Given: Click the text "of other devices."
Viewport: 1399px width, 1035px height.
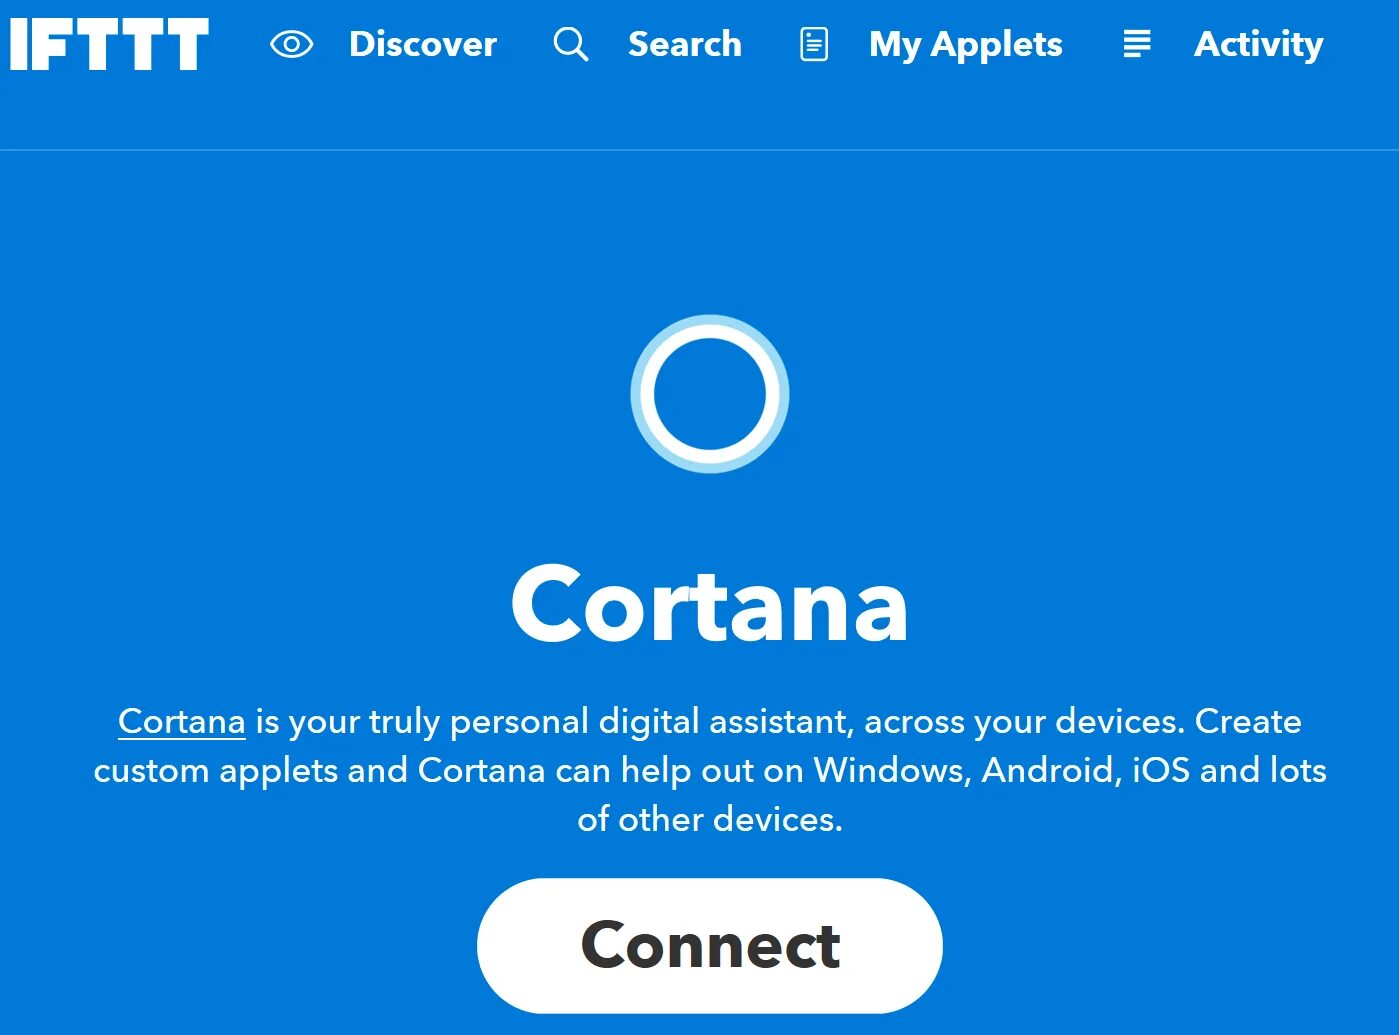Looking at the screenshot, I should (710, 819).
